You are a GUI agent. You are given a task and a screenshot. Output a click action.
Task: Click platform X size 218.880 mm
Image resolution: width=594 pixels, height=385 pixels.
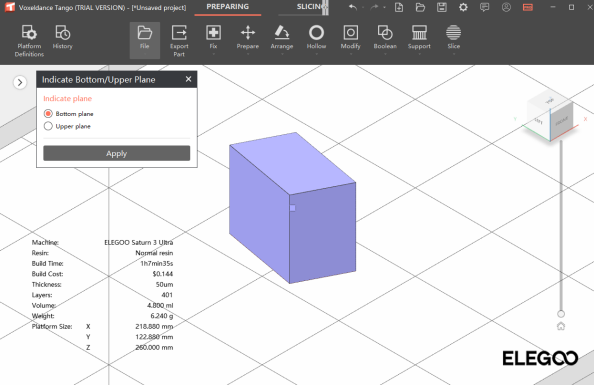[x=154, y=326]
